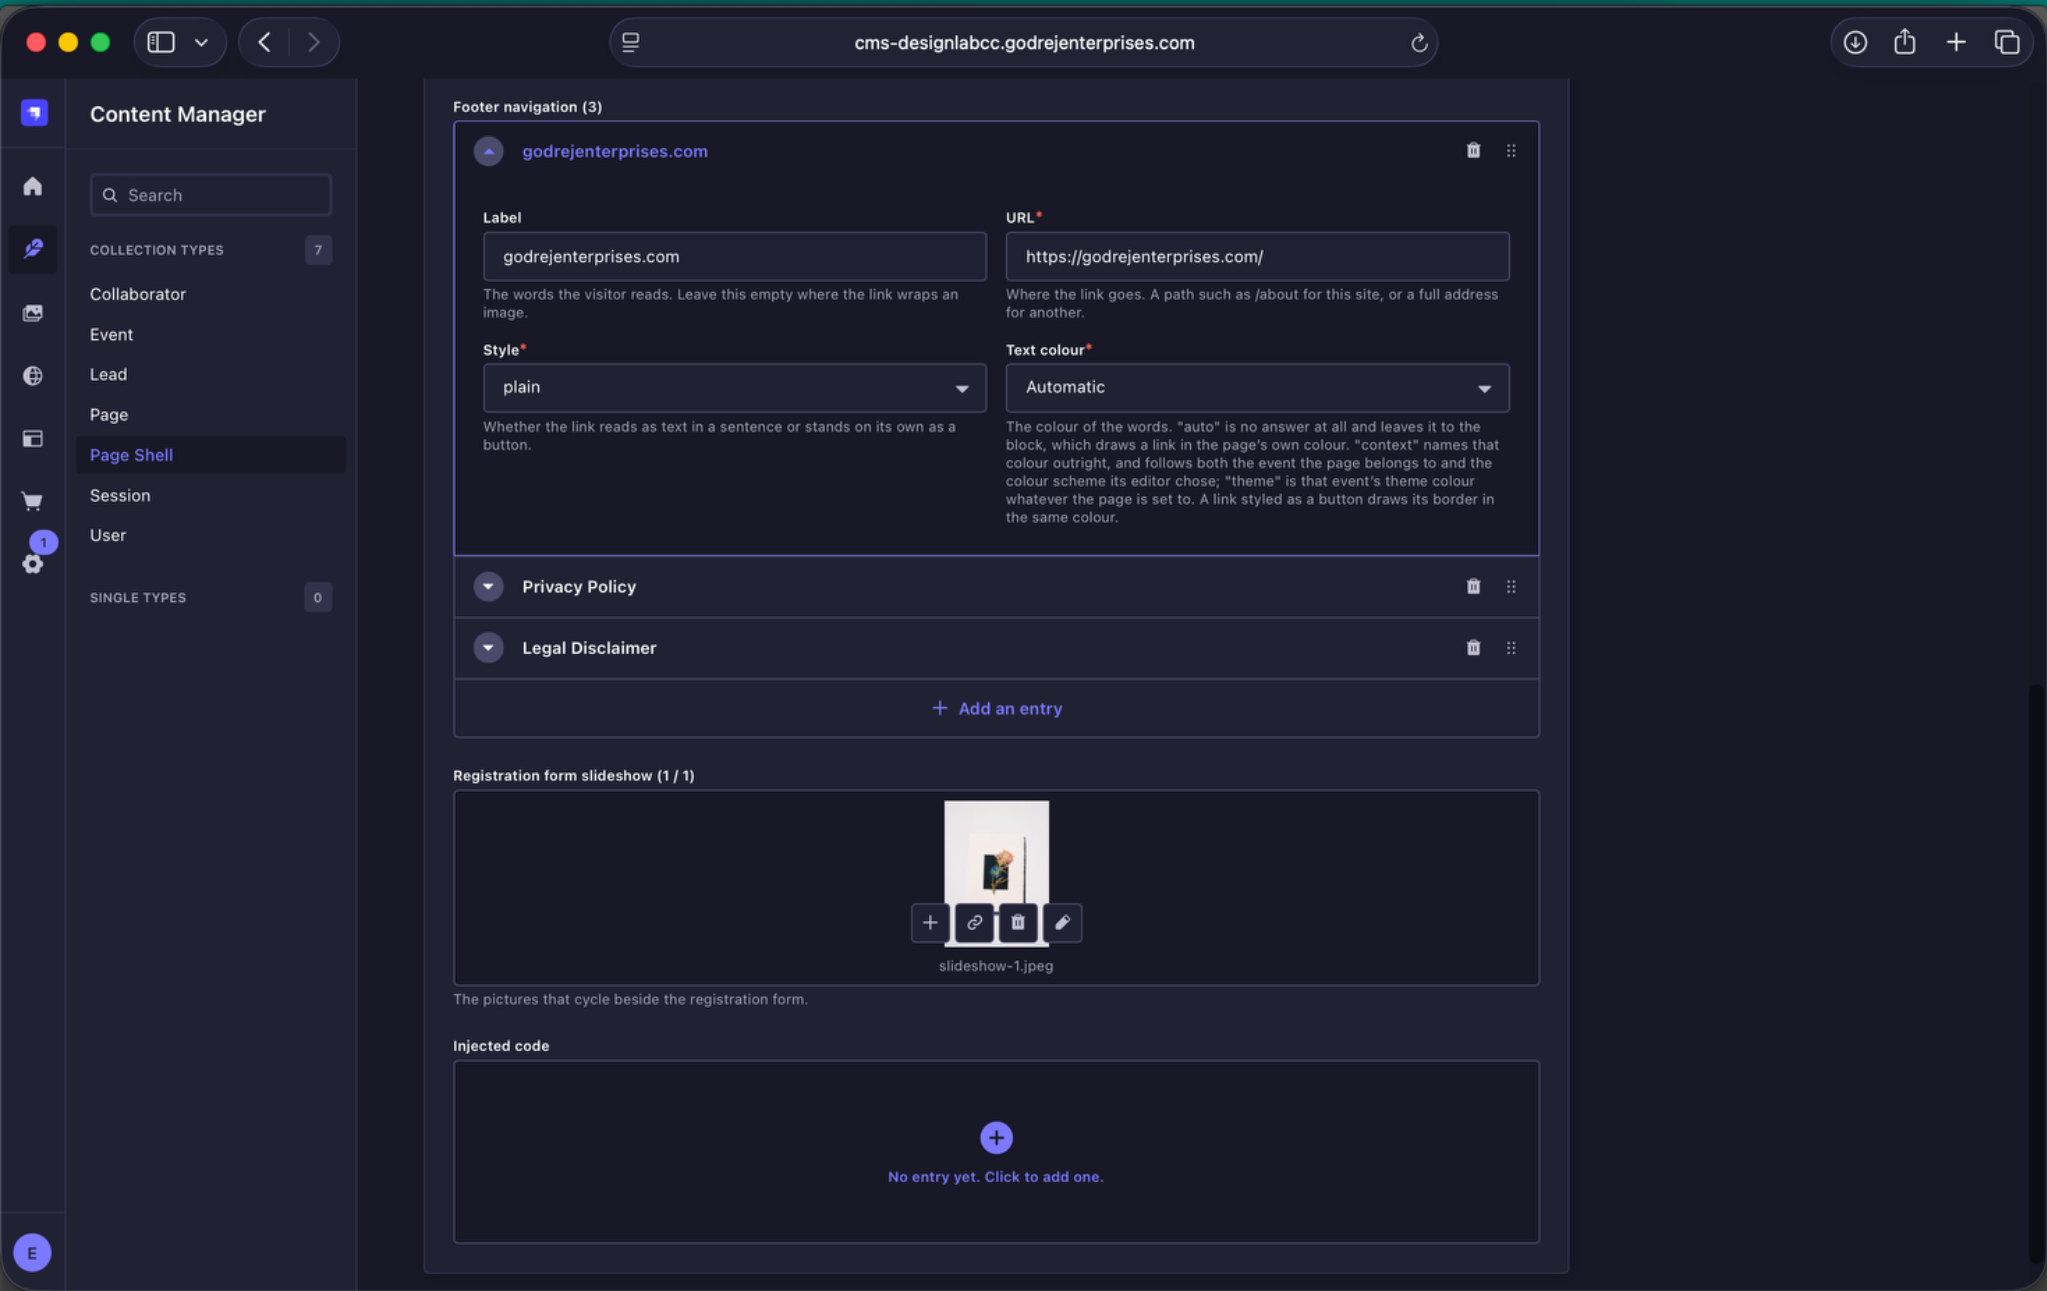Remove slideshow-1.jpeg from the slideshow

(1018, 922)
